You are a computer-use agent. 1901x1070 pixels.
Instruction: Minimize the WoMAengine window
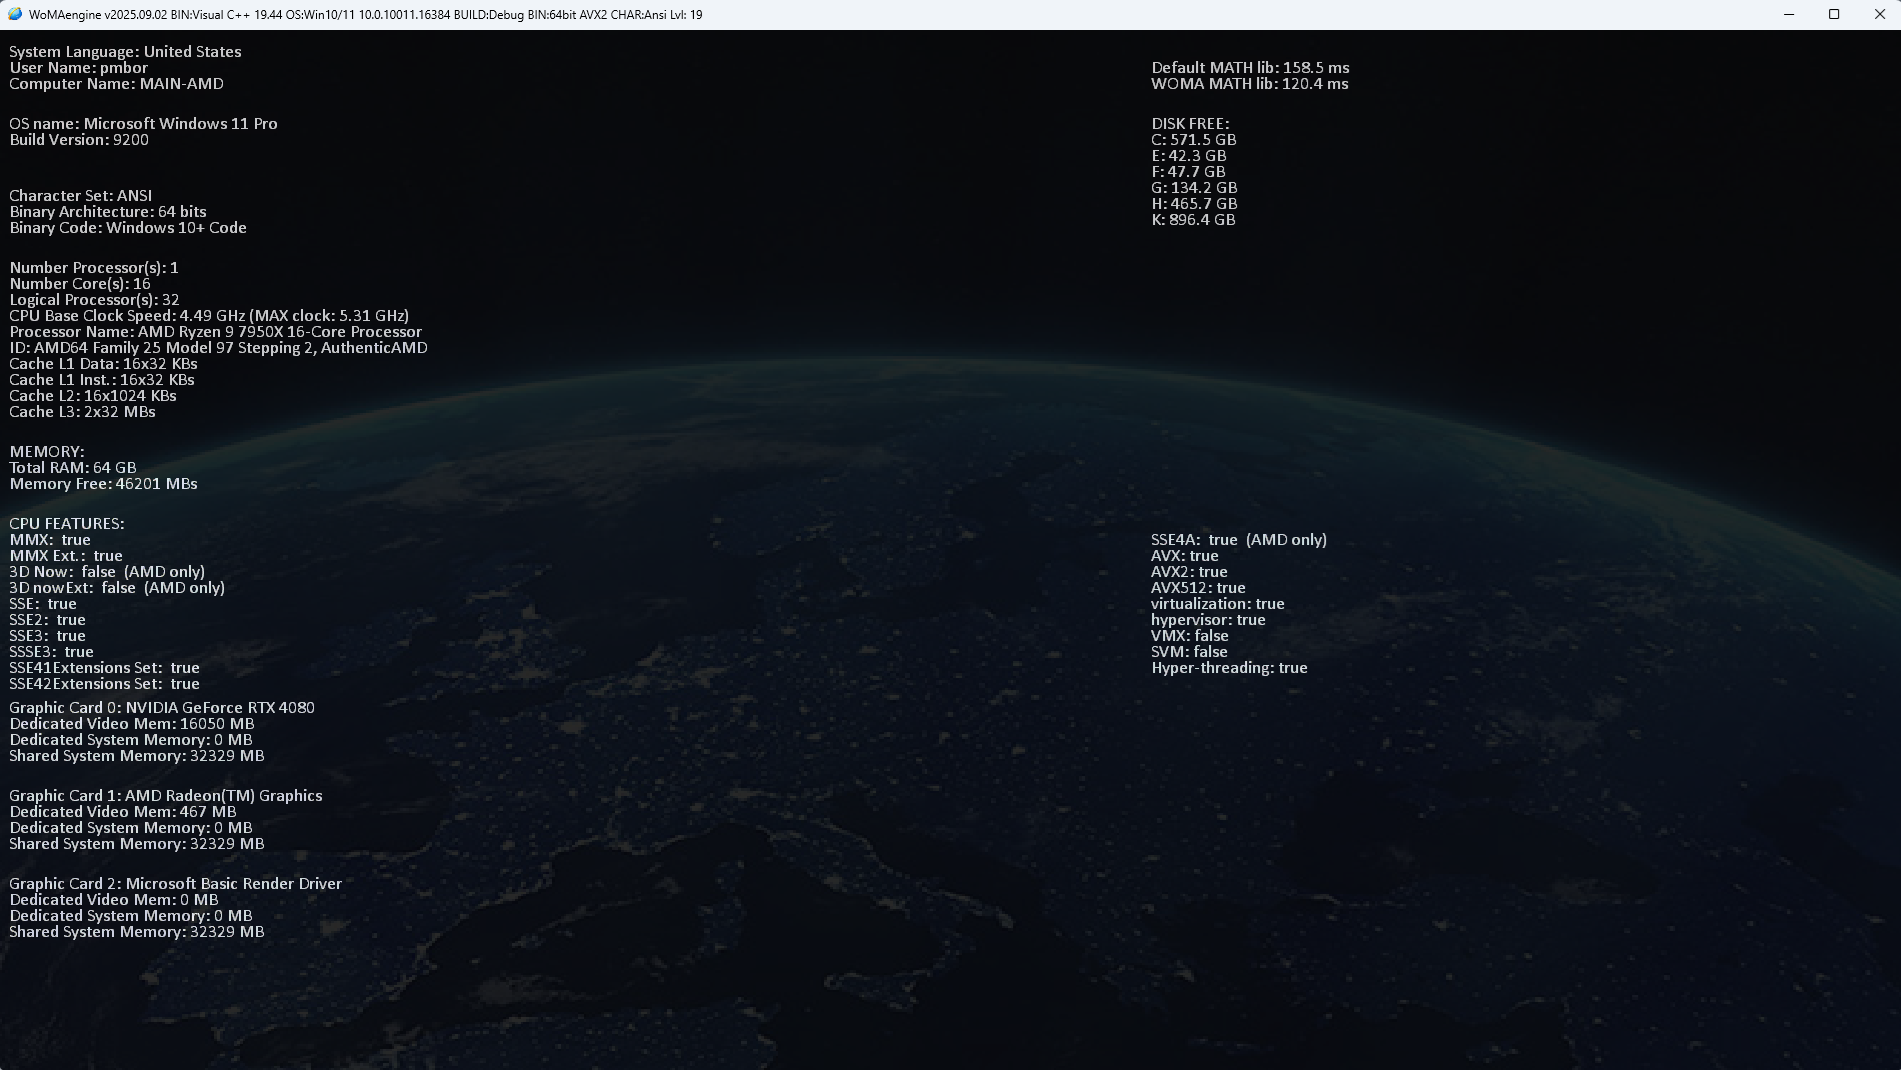click(1789, 14)
